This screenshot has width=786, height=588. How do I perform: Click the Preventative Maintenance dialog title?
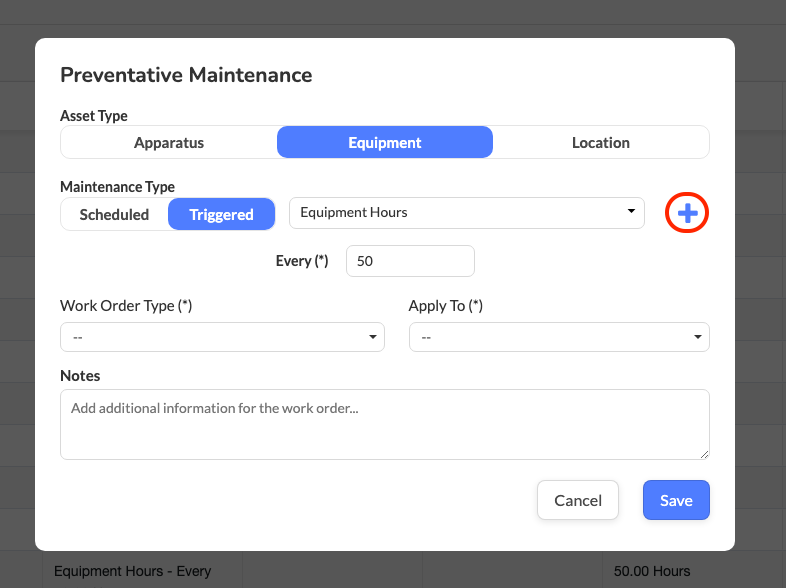(x=186, y=75)
